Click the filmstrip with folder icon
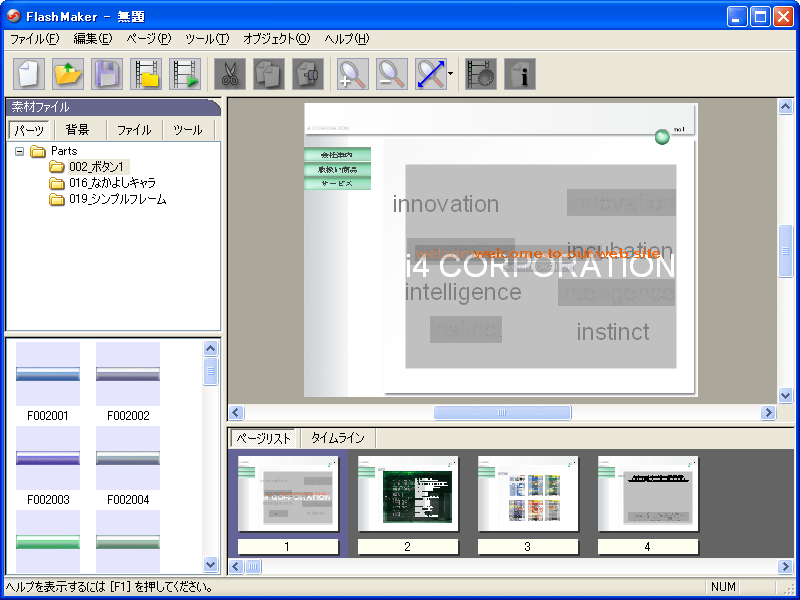Screen dimensions: 800x600 (x=146, y=74)
